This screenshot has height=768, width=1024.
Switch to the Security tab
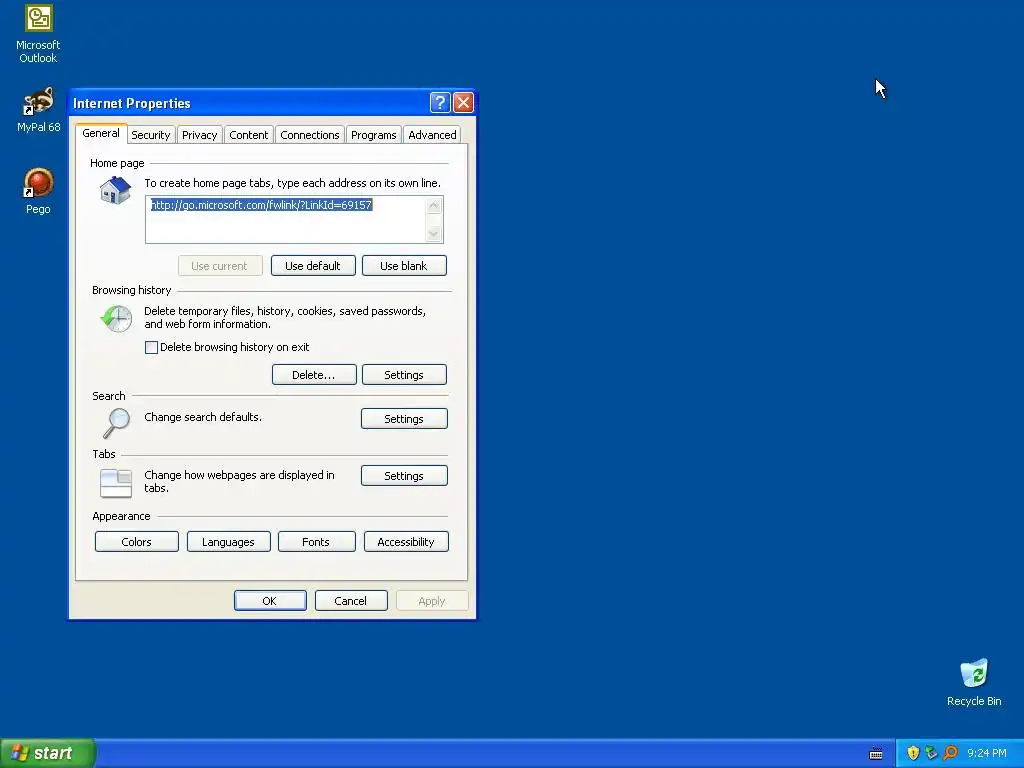coord(150,135)
